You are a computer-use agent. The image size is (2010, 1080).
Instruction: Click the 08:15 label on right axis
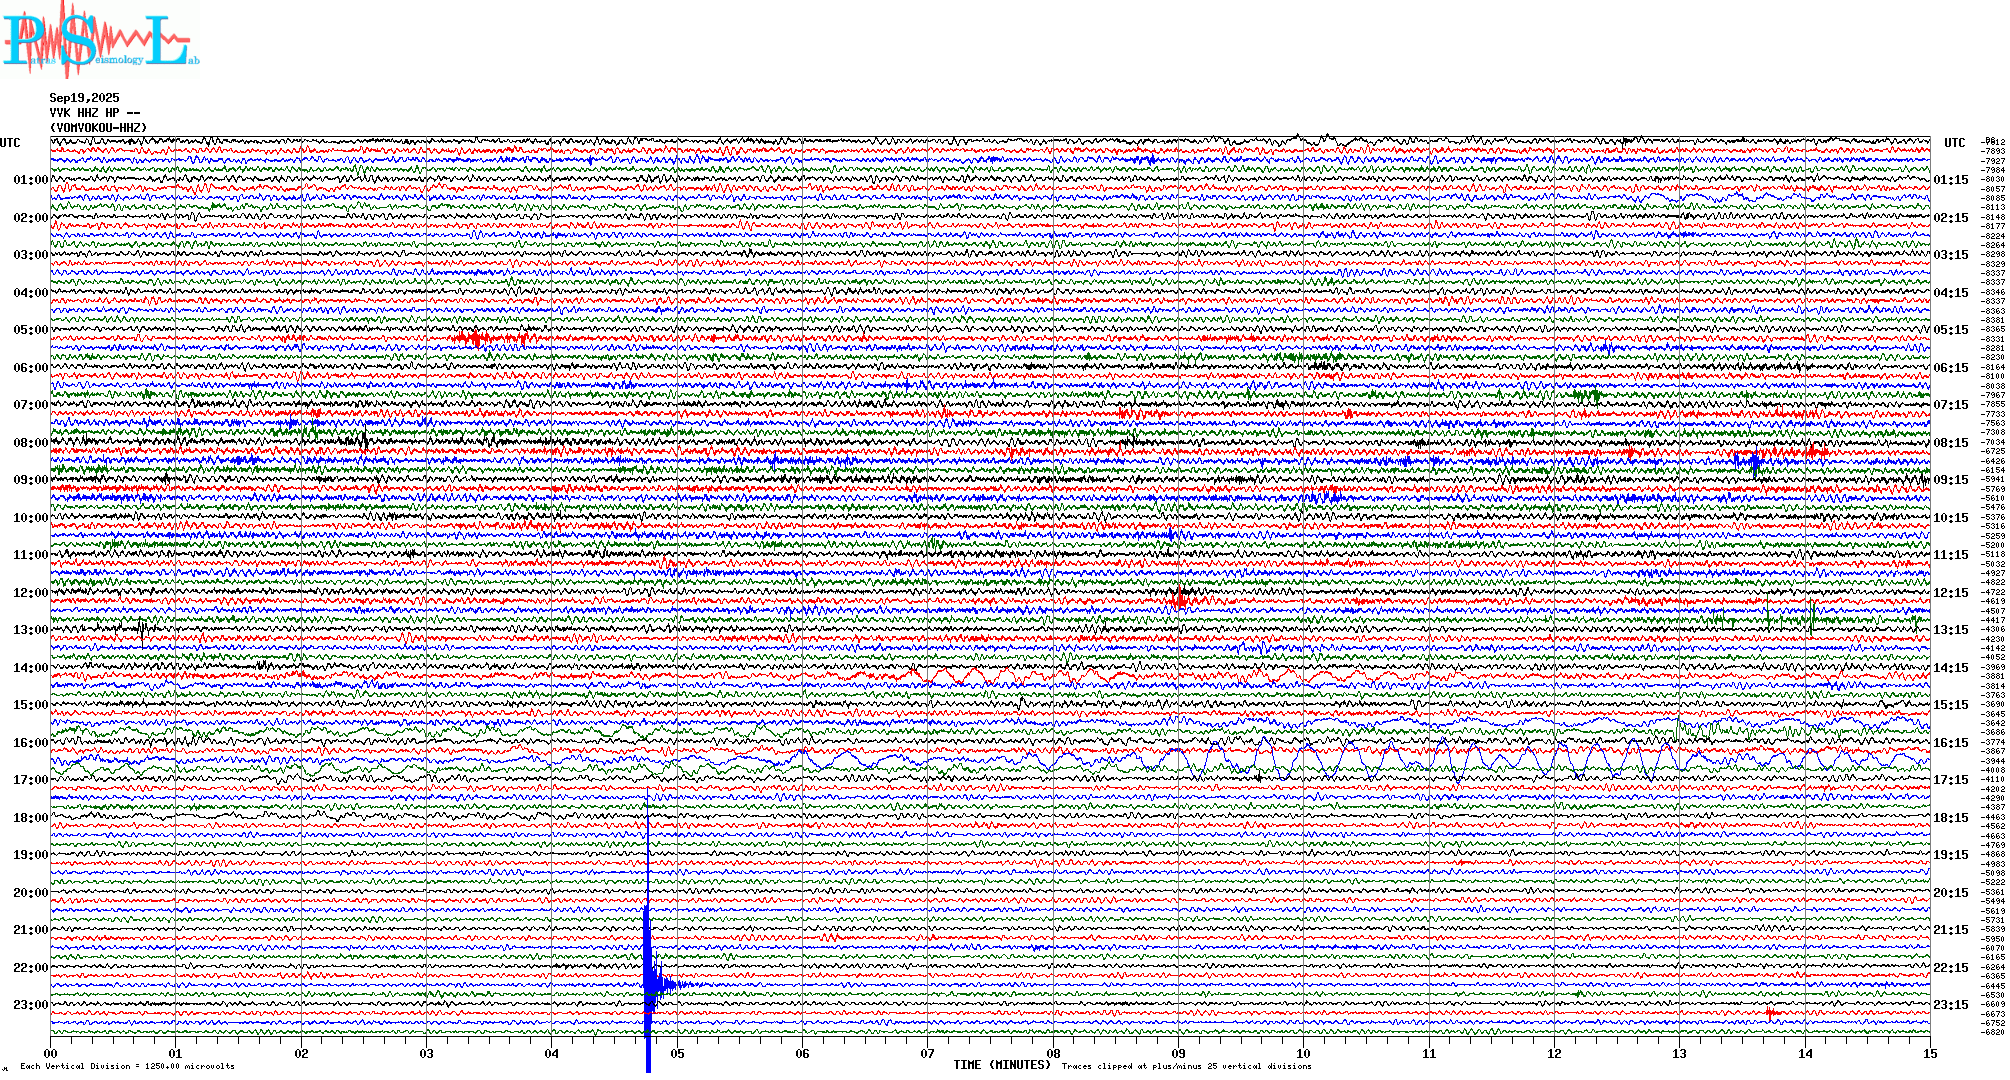1951,444
